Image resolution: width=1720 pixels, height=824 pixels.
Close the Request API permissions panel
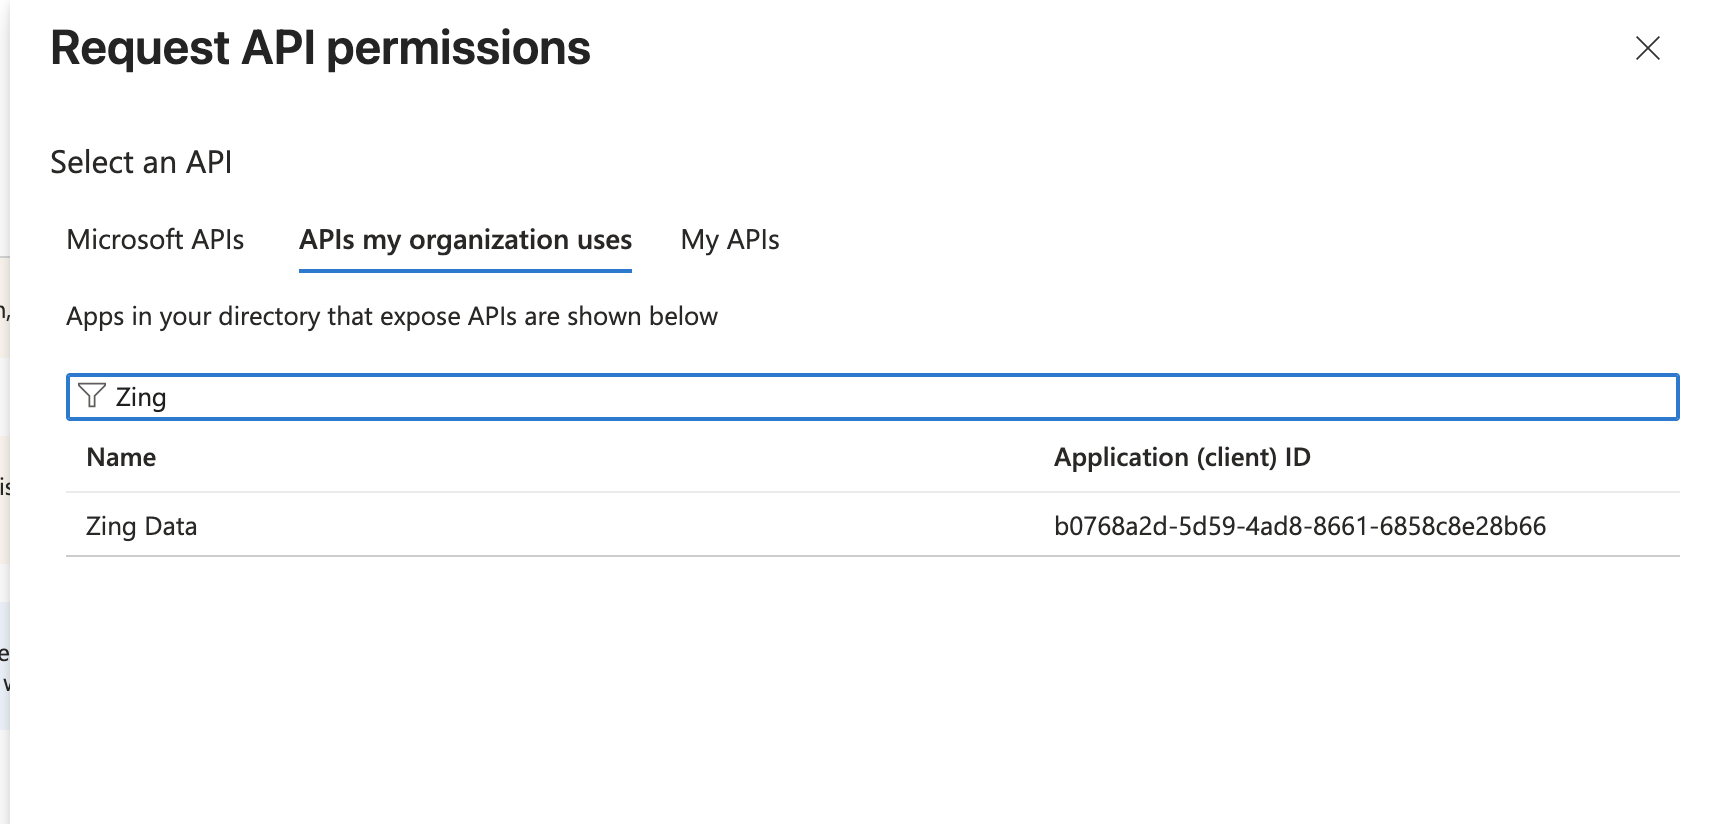click(1647, 48)
